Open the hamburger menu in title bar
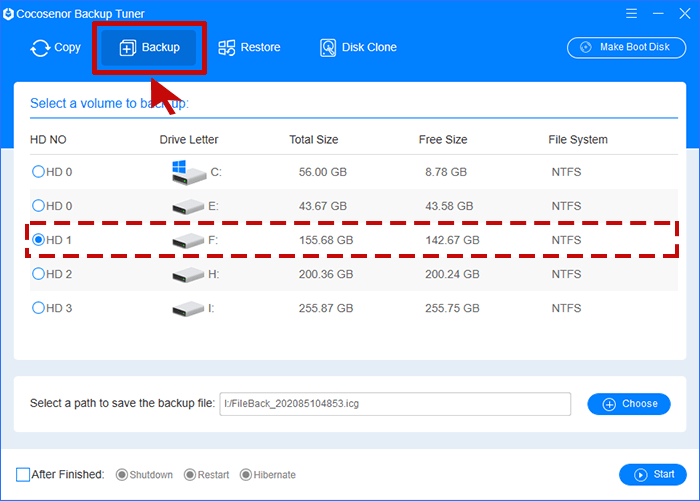Screen dimensions: 700x501 [631, 14]
